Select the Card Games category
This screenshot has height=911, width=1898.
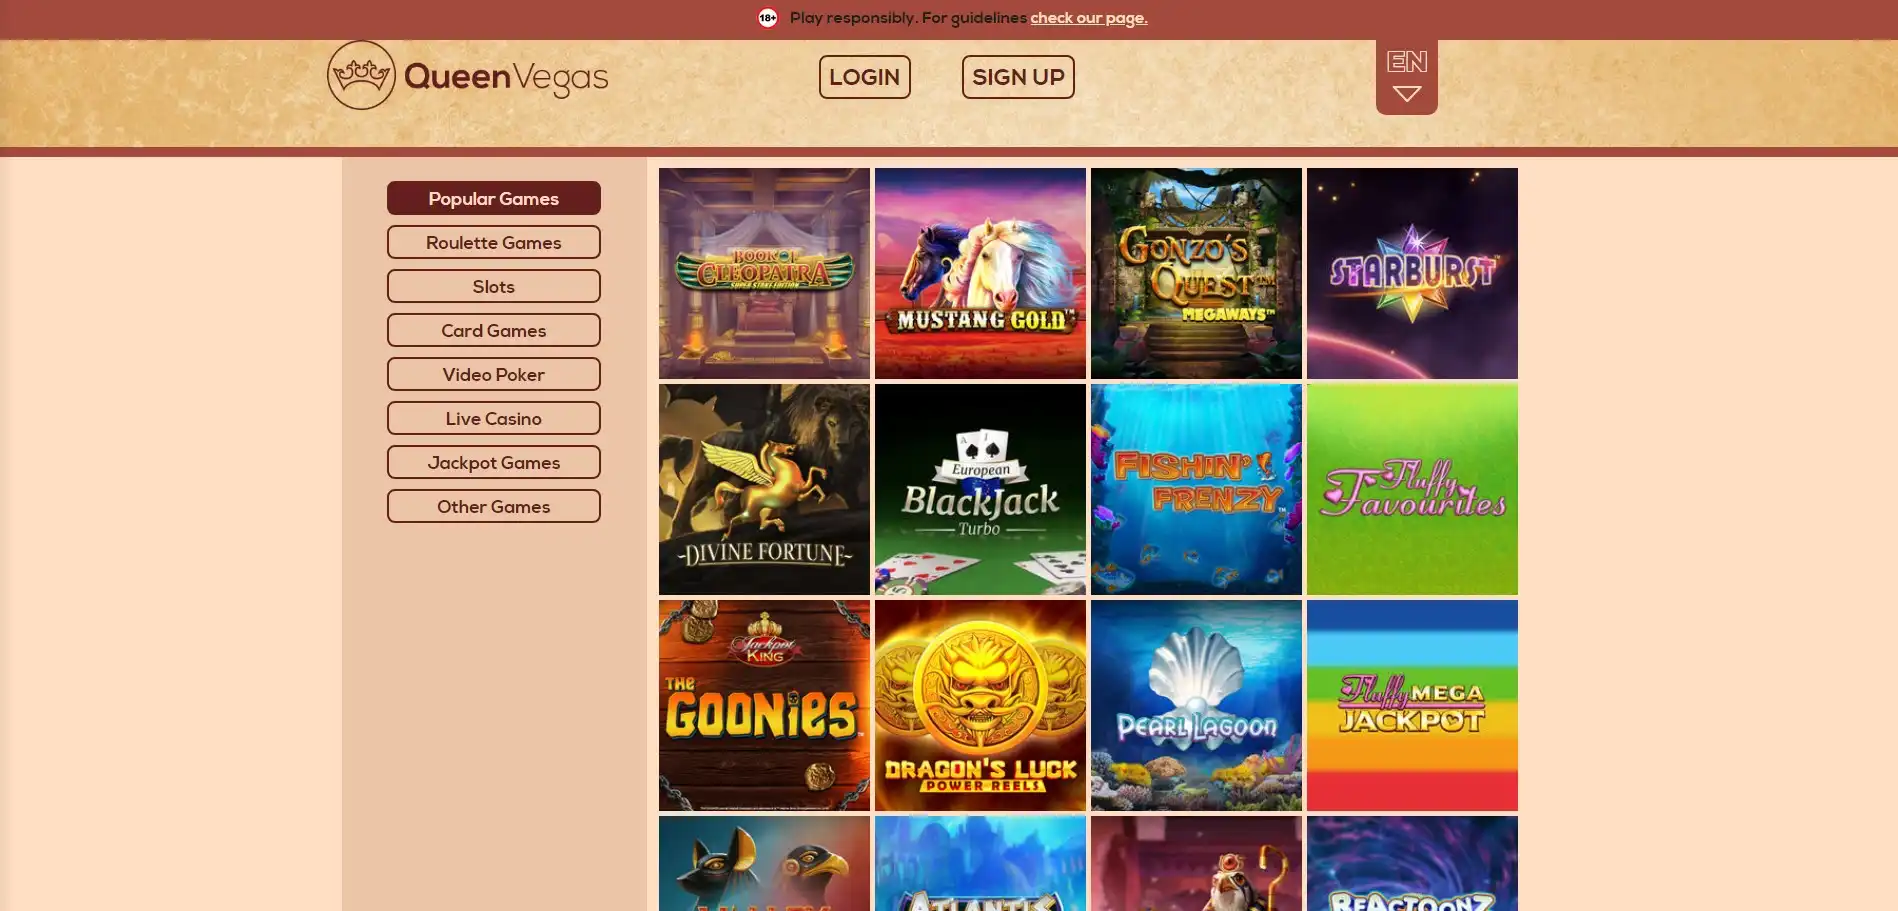(x=494, y=330)
